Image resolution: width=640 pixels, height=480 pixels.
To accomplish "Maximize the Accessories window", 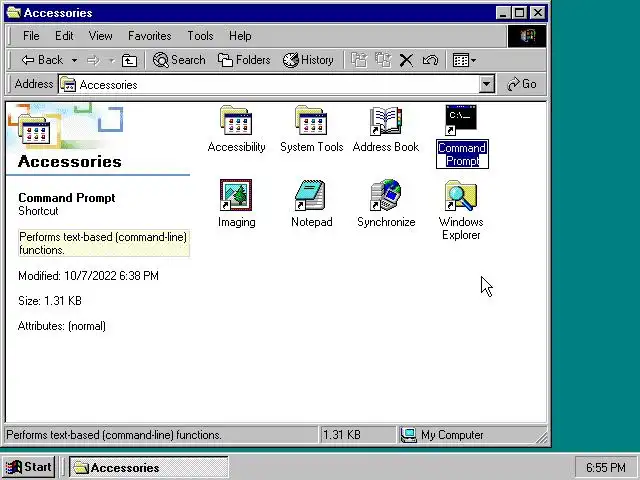I will (x=520, y=13).
